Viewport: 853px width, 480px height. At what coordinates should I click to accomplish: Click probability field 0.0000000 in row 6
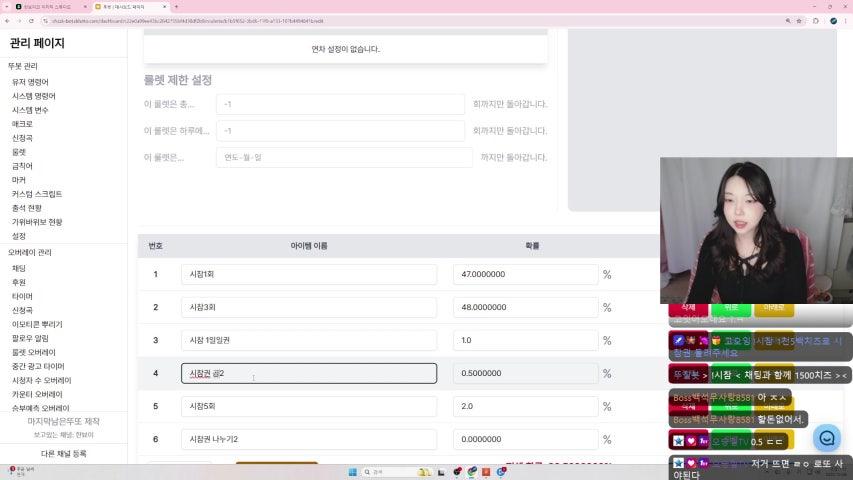526,439
